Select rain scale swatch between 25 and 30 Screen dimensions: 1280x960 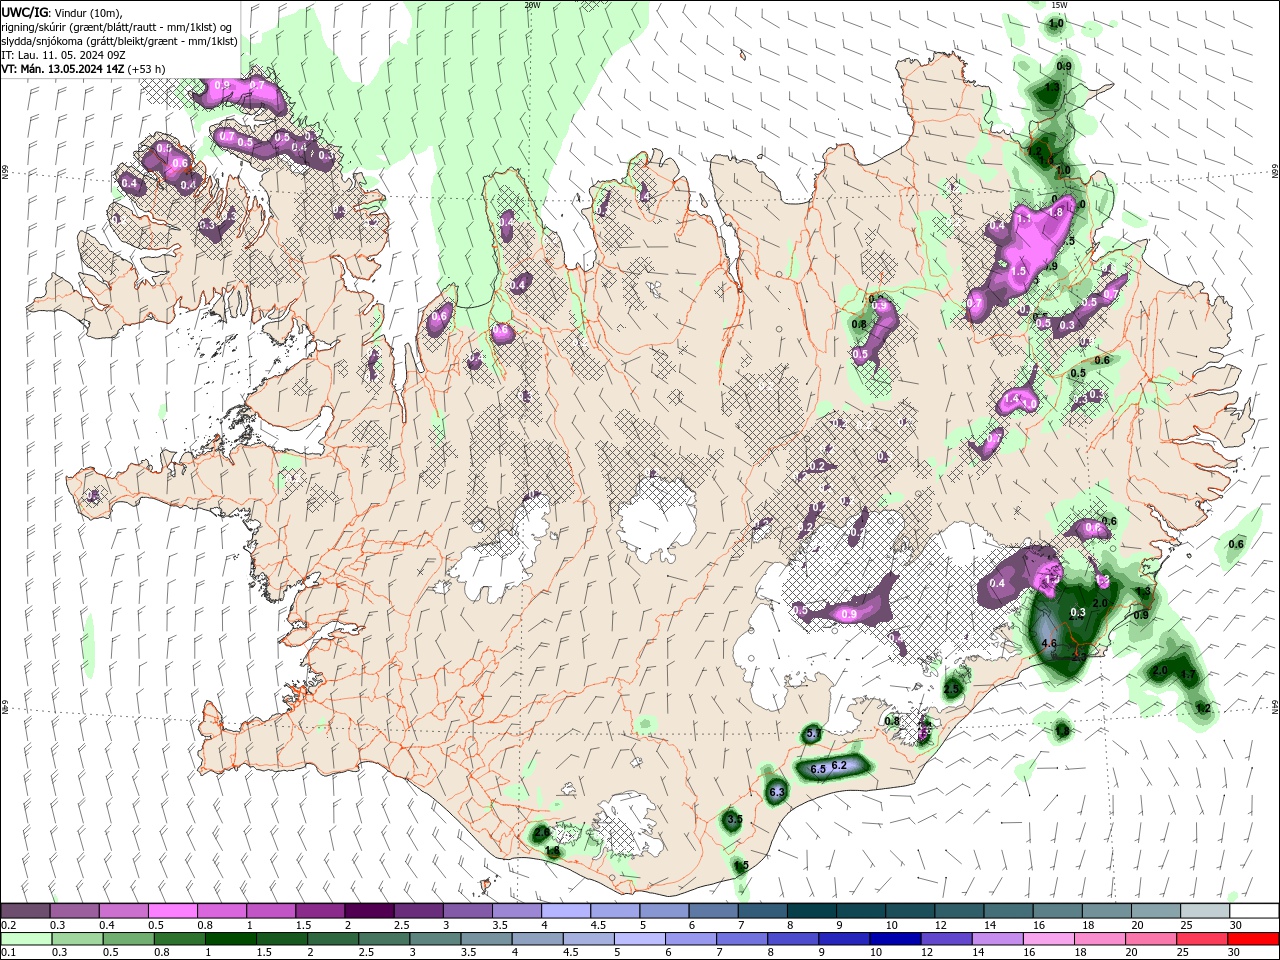pyautogui.click(x=1202, y=938)
